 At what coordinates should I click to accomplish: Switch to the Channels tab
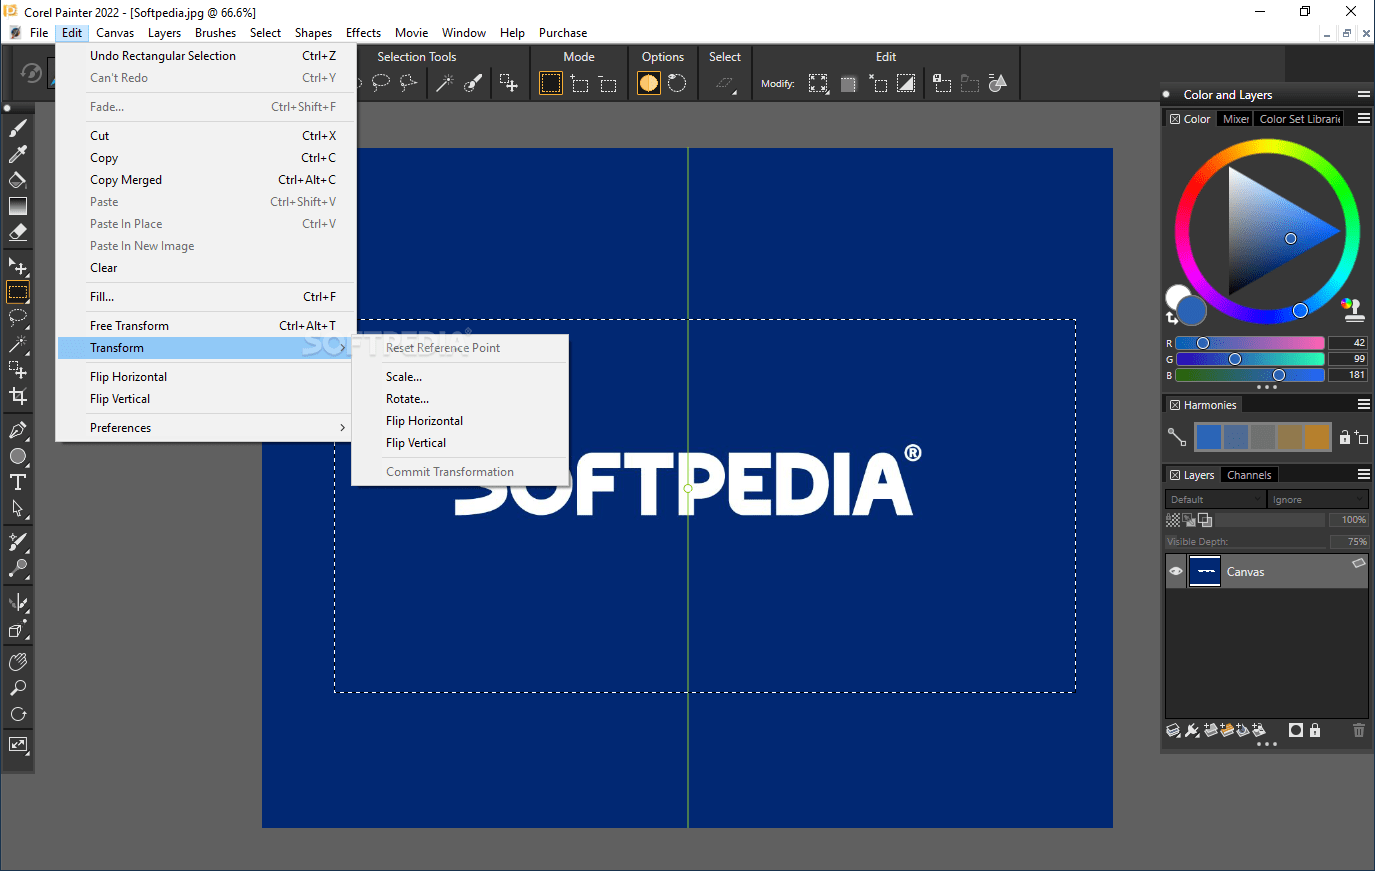coord(1249,474)
